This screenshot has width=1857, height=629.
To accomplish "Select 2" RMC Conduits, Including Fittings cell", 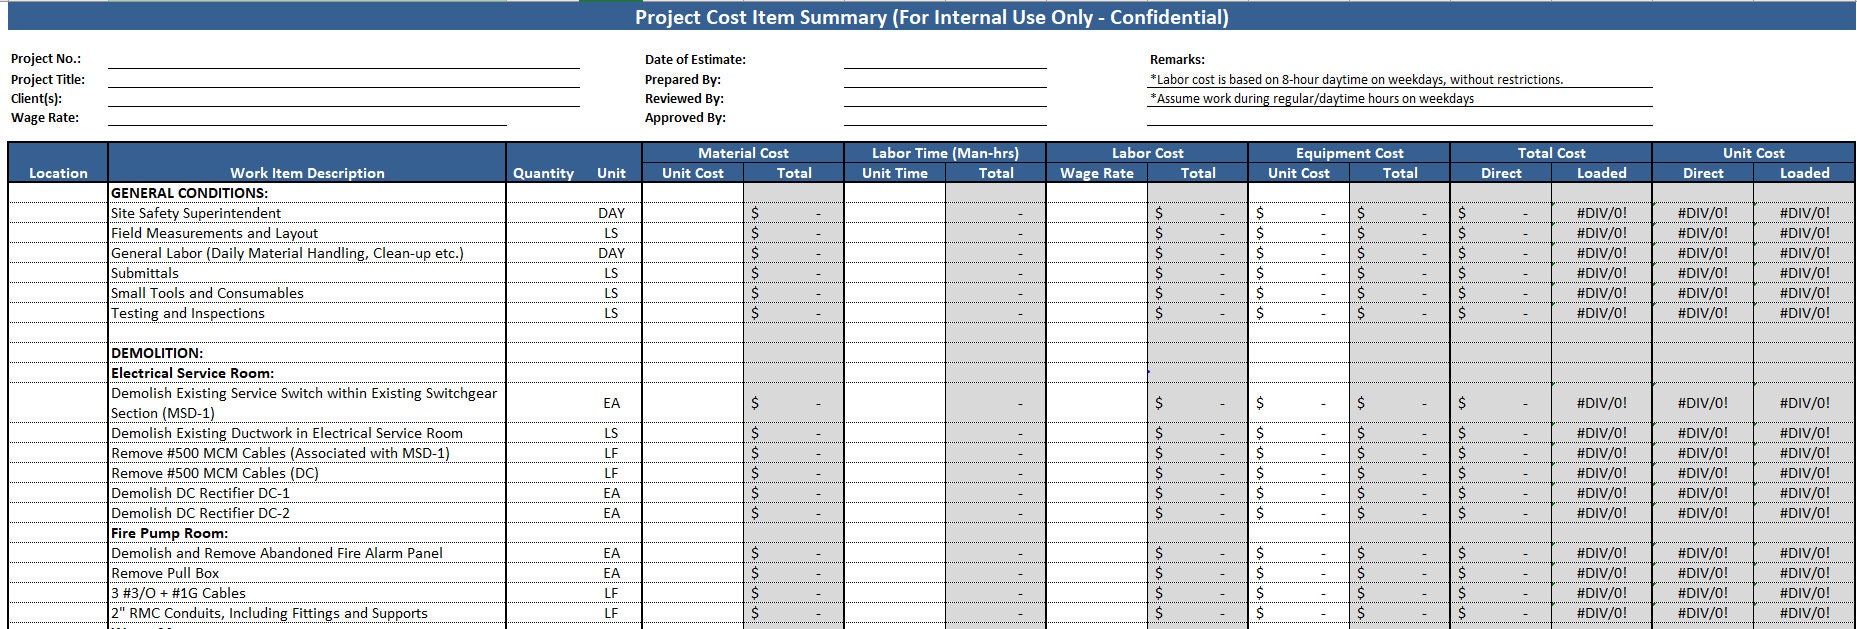I will [307, 613].
